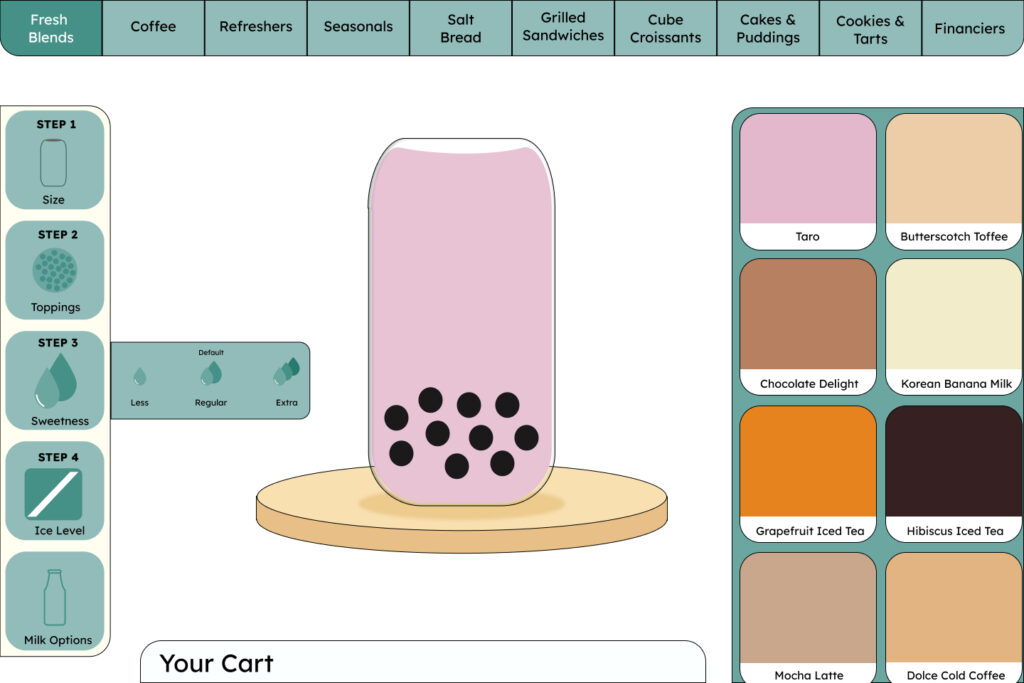Viewport: 1024px width, 683px height.
Task: Open the Step 2 Toppings option
Action: click(55, 270)
